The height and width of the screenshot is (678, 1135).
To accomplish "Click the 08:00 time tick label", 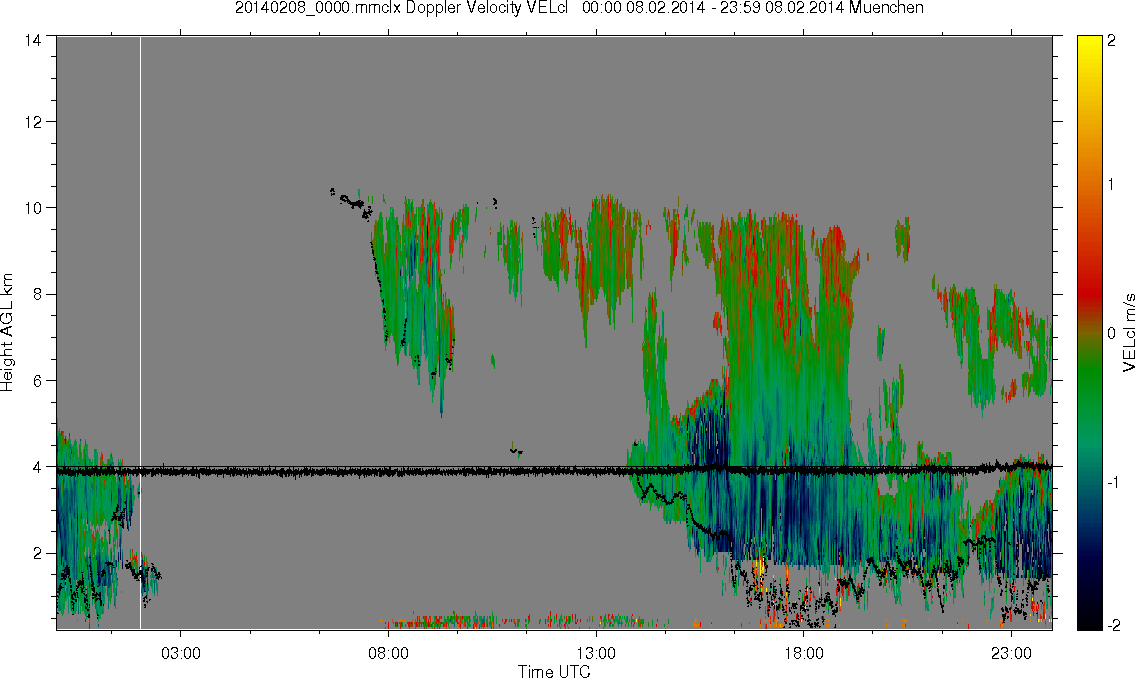I will (x=388, y=653).
